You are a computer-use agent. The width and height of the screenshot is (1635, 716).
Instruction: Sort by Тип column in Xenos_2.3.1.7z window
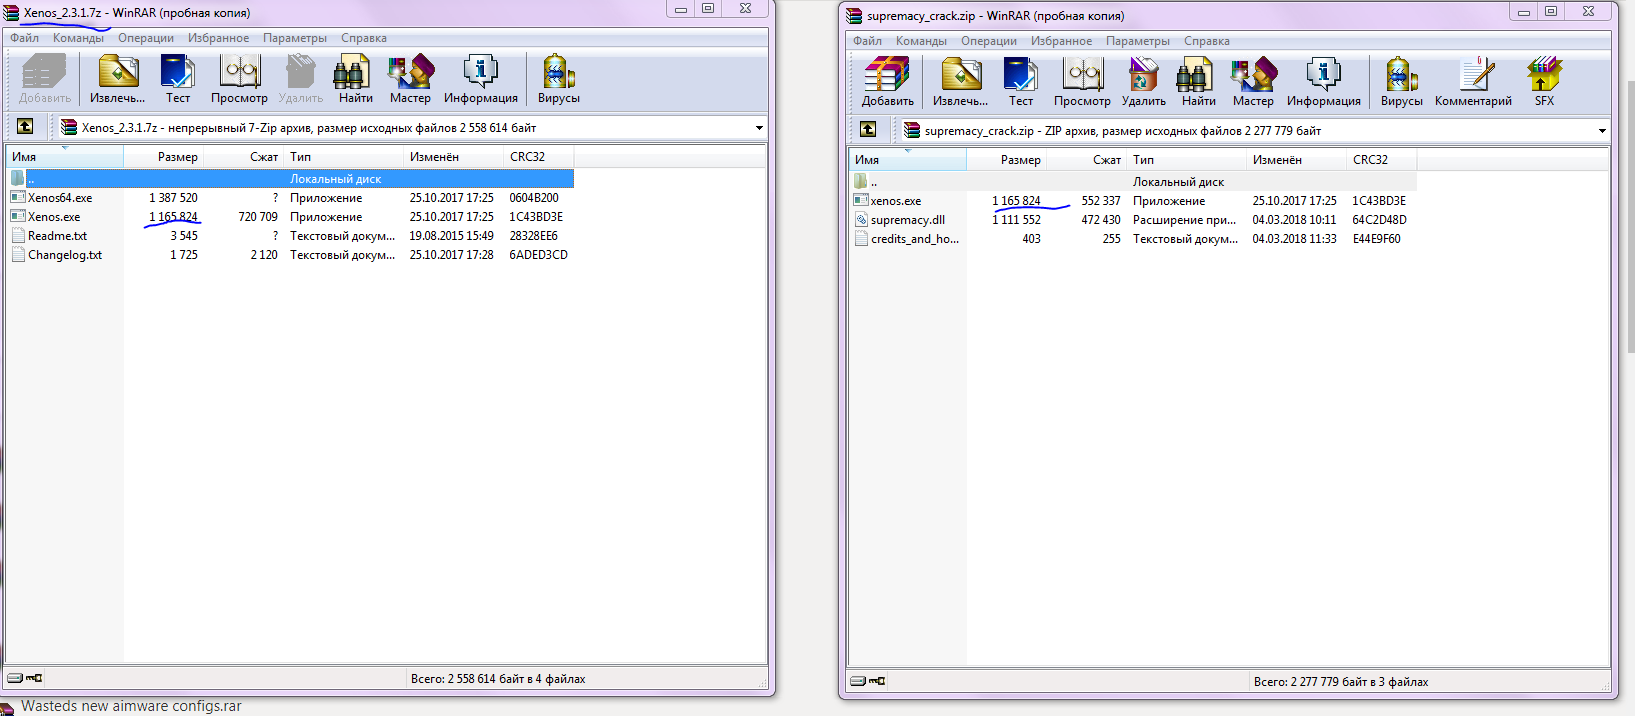click(344, 157)
